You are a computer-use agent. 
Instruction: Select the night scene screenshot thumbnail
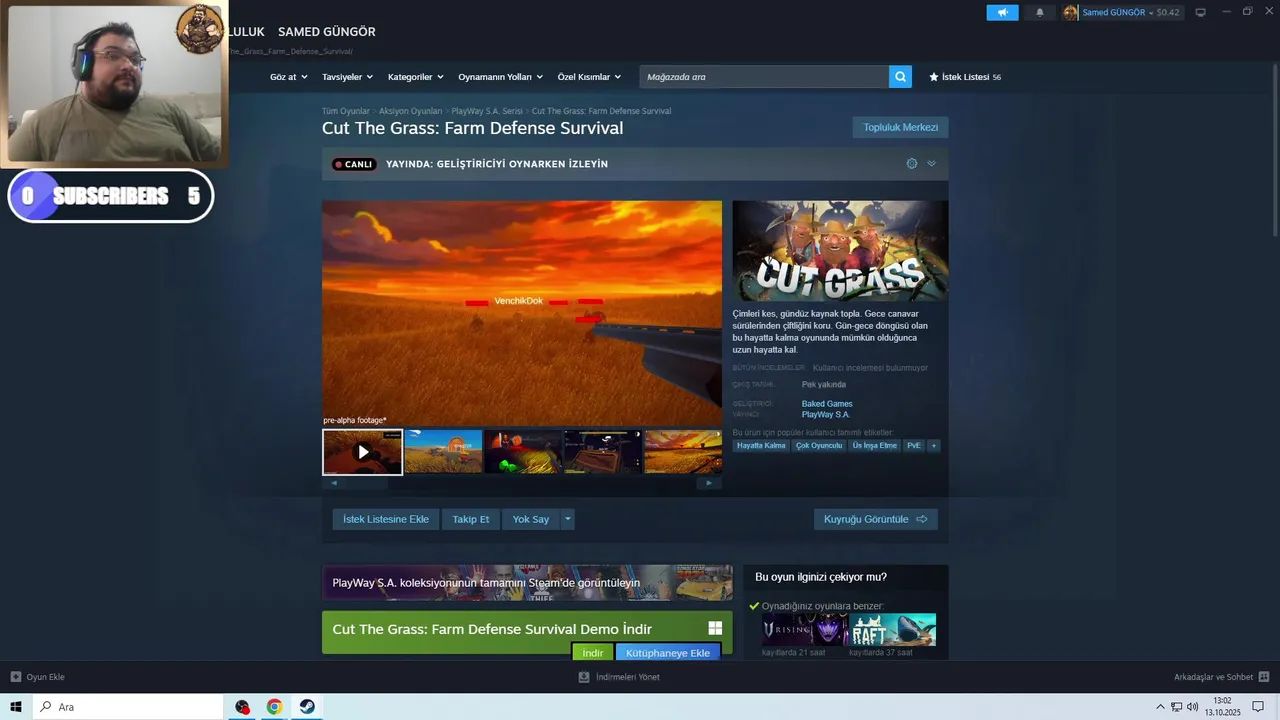click(523, 452)
